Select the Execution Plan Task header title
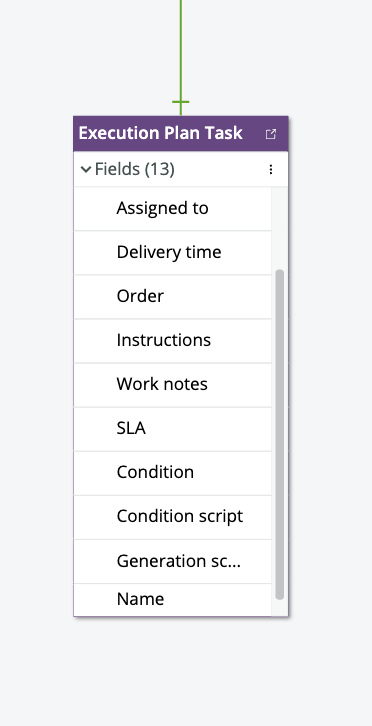The height and width of the screenshot is (726, 372). [x=160, y=133]
